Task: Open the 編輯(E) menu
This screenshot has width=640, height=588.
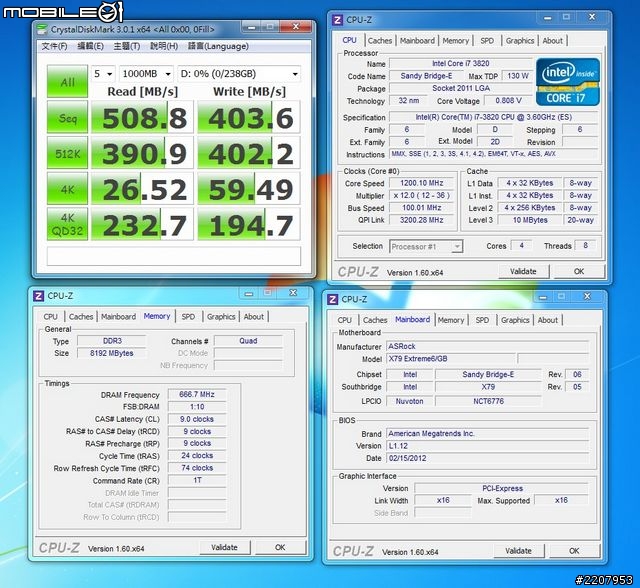Action: click(90, 46)
